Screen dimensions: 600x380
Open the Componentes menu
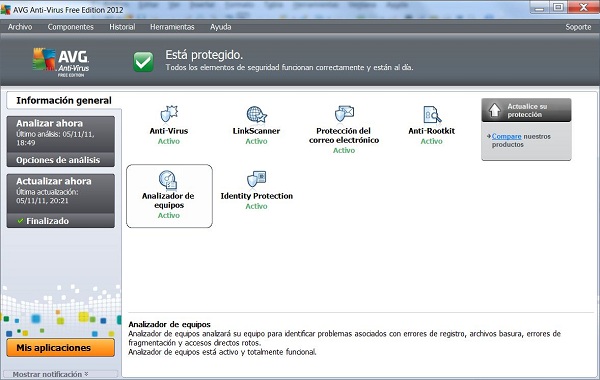[70, 27]
